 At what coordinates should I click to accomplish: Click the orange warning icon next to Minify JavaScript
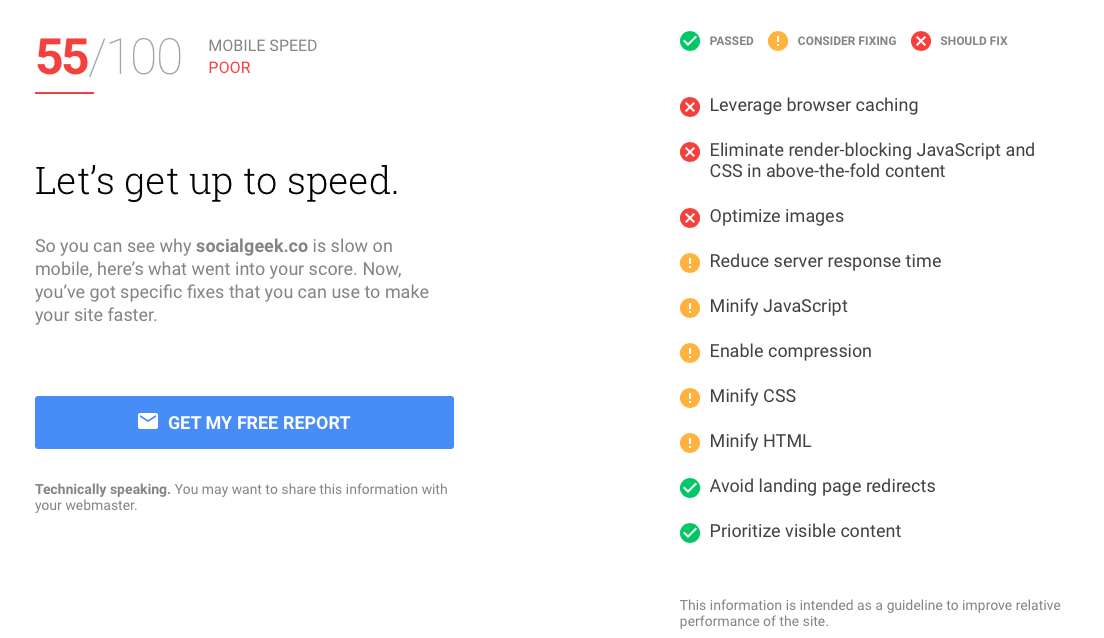tap(689, 308)
